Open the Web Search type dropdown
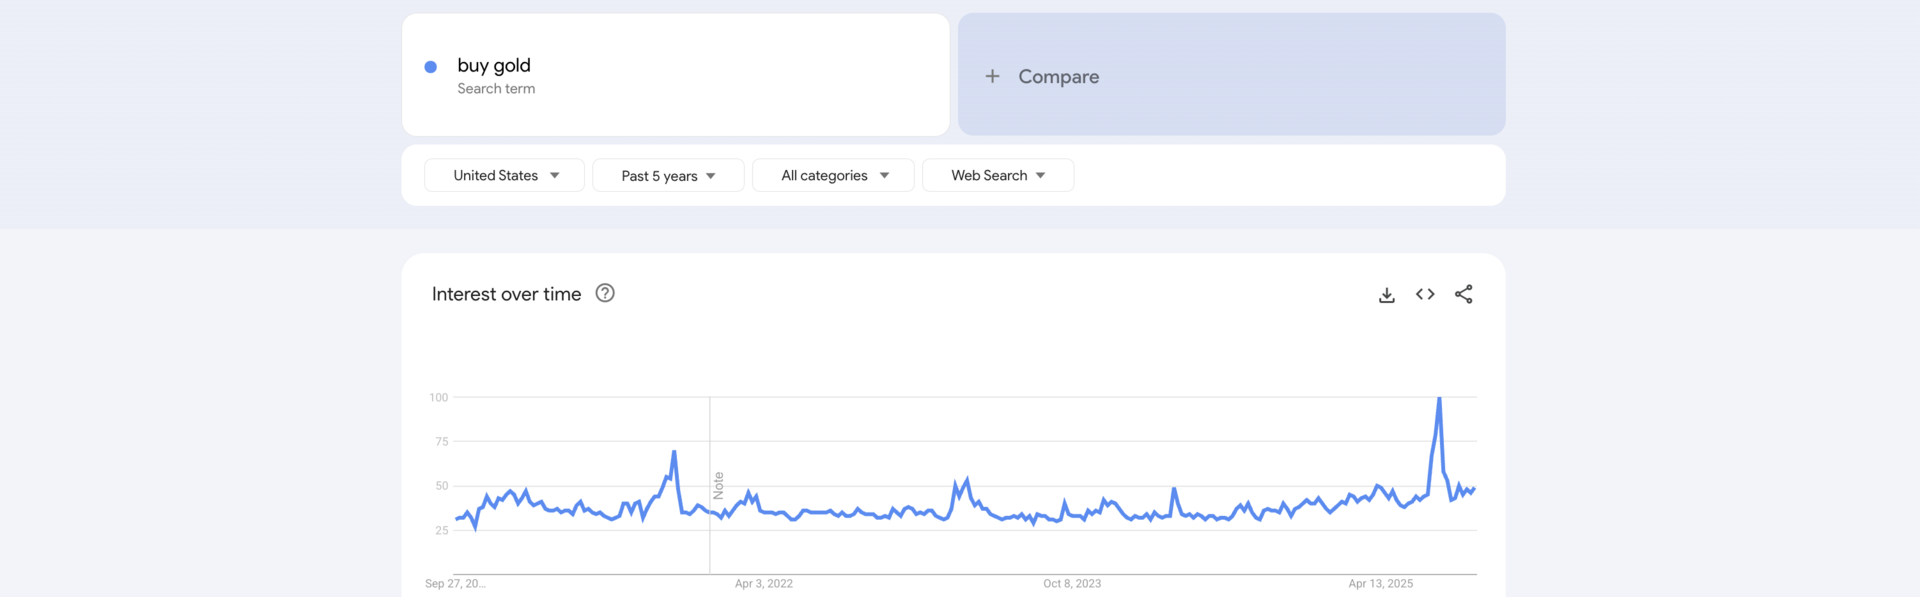This screenshot has width=1920, height=597. point(997,175)
